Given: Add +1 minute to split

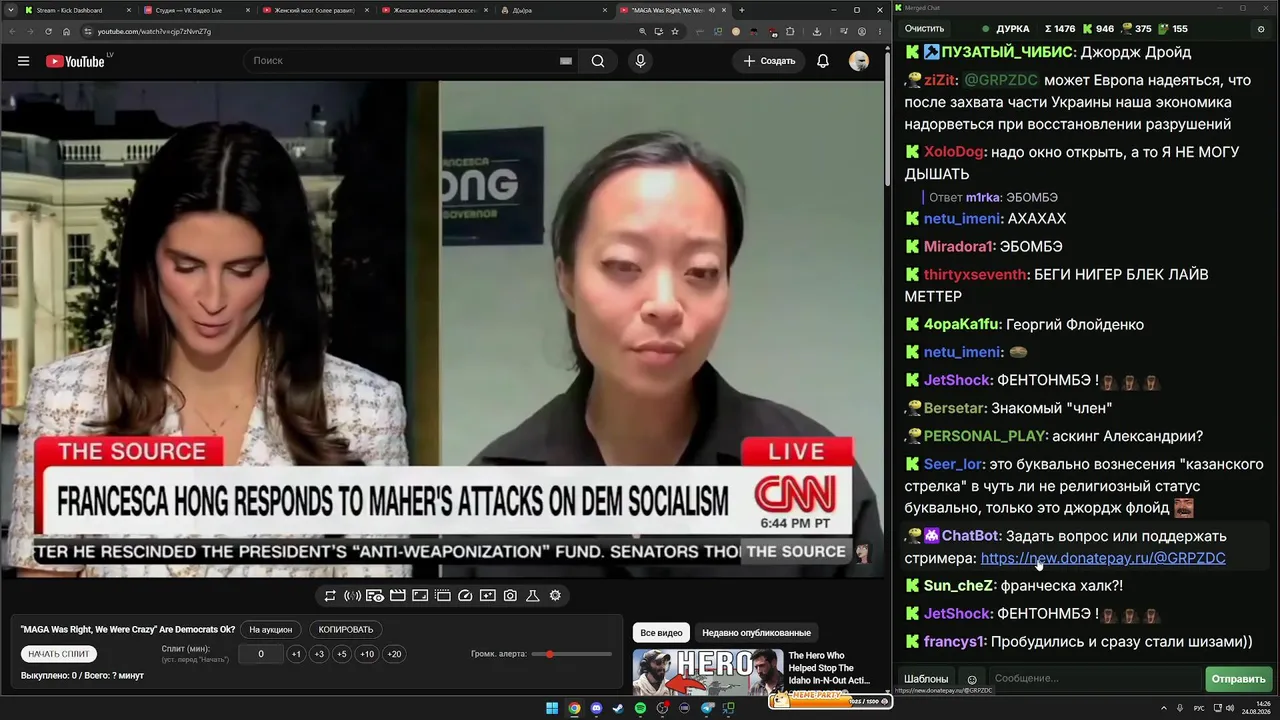Looking at the screenshot, I should click(296, 654).
